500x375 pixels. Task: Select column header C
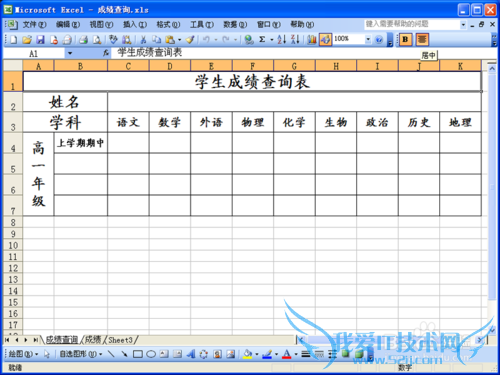(x=128, y=66)
